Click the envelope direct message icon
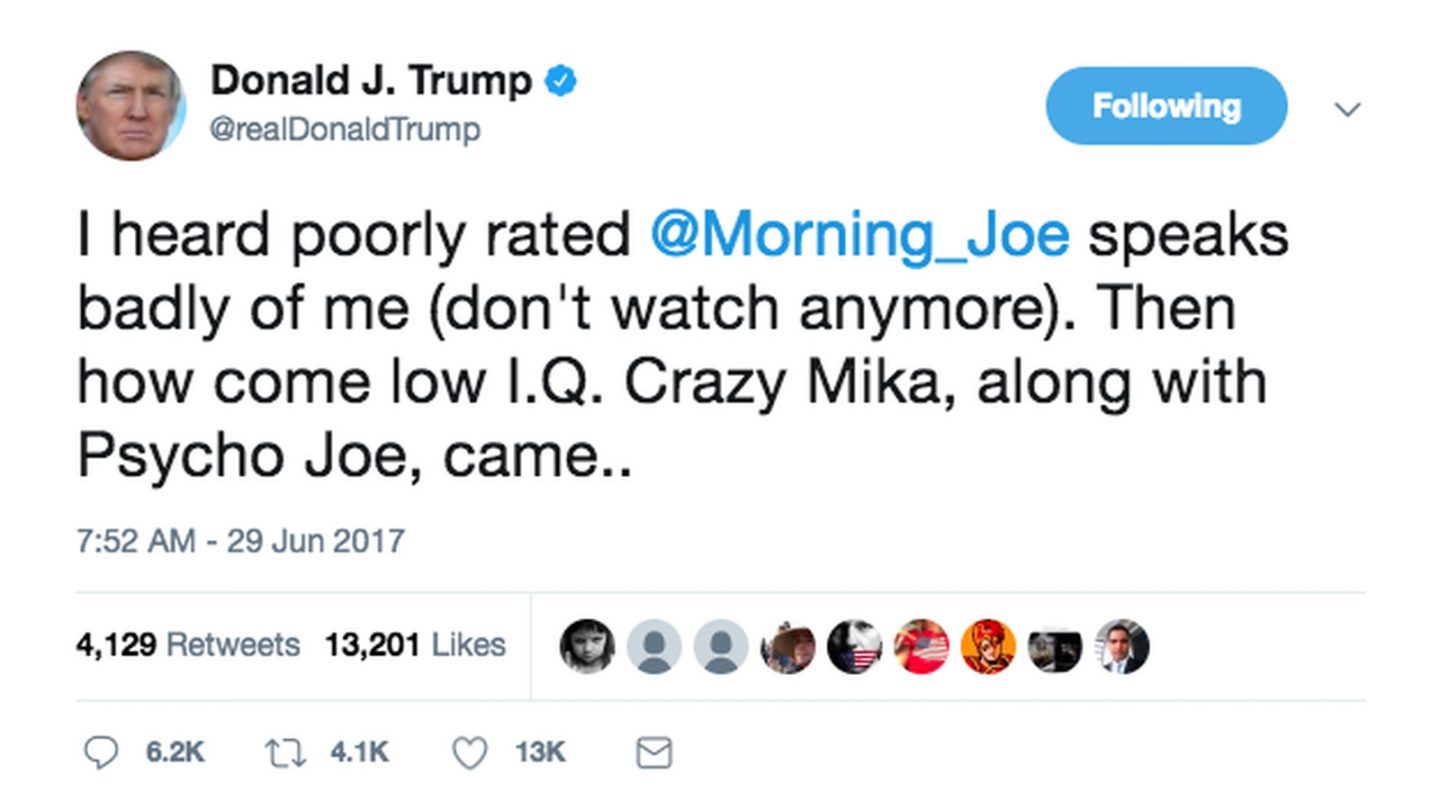Image resolution: width=1440 pixels, height=810 pixels. coord(654,753)
